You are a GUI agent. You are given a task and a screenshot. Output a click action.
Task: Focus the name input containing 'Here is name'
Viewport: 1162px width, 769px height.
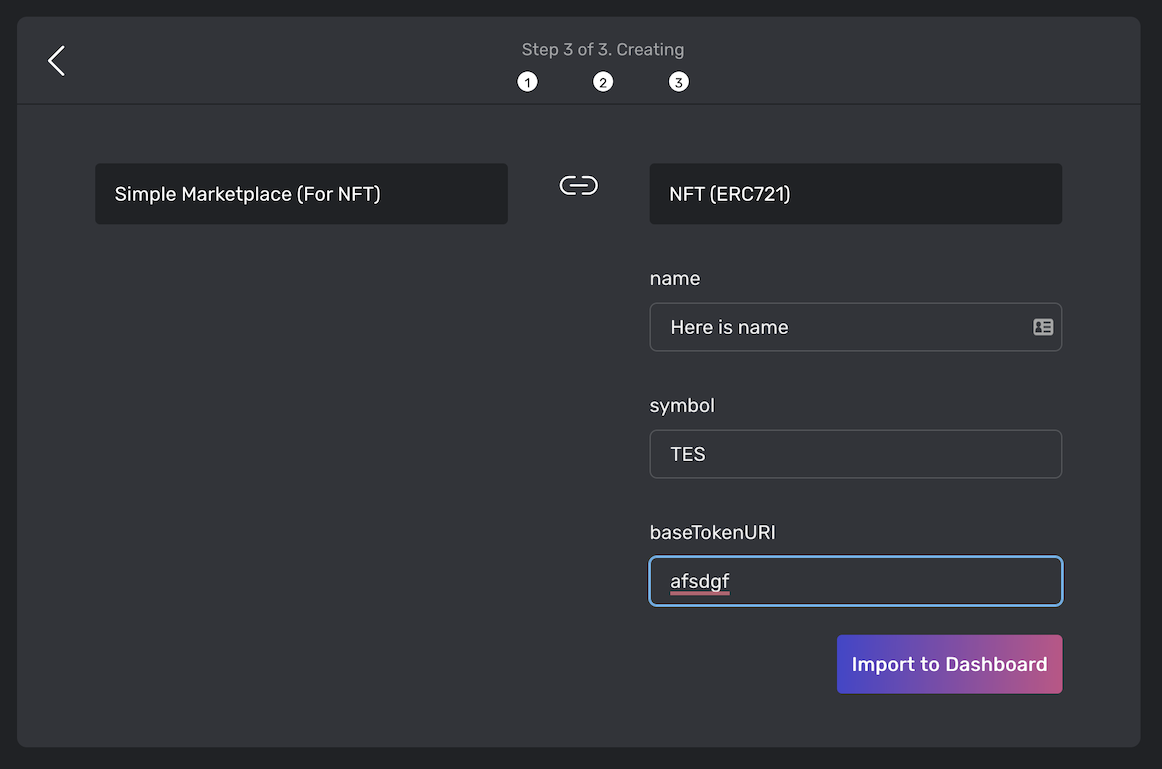pyautogui.click(x=840, y=327)
